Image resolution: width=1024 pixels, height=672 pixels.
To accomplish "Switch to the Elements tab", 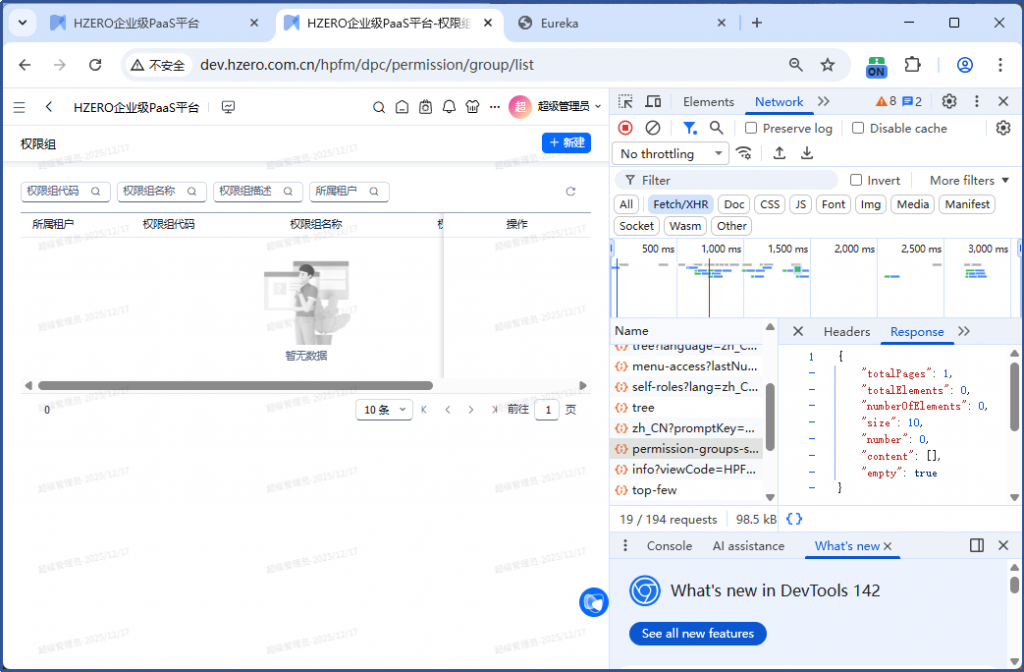I will 708,102.
